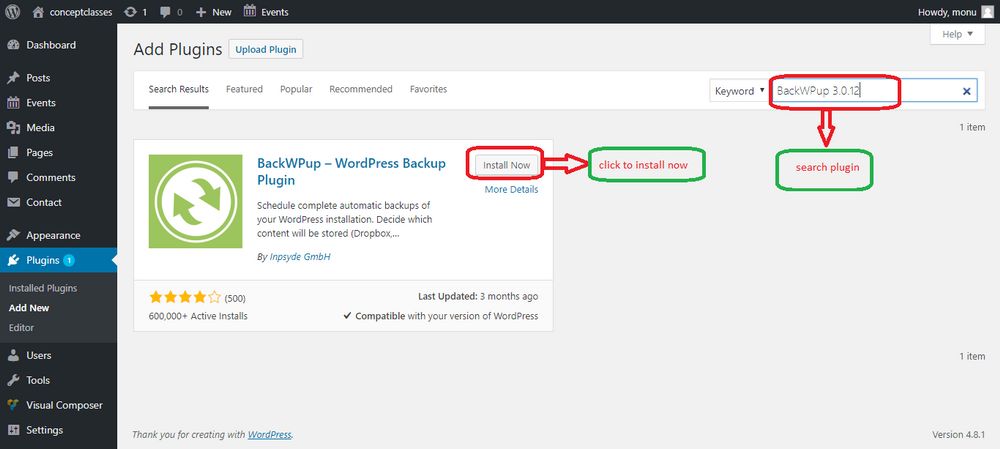Screen dimensions: 1000x449
Task: Open Visual Composer from sidebar
Action: point(64,405)
